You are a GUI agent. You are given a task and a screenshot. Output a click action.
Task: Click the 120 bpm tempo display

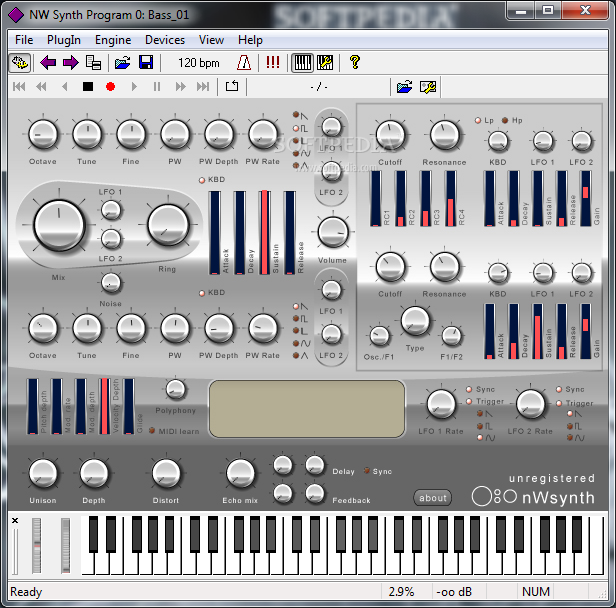199,63
